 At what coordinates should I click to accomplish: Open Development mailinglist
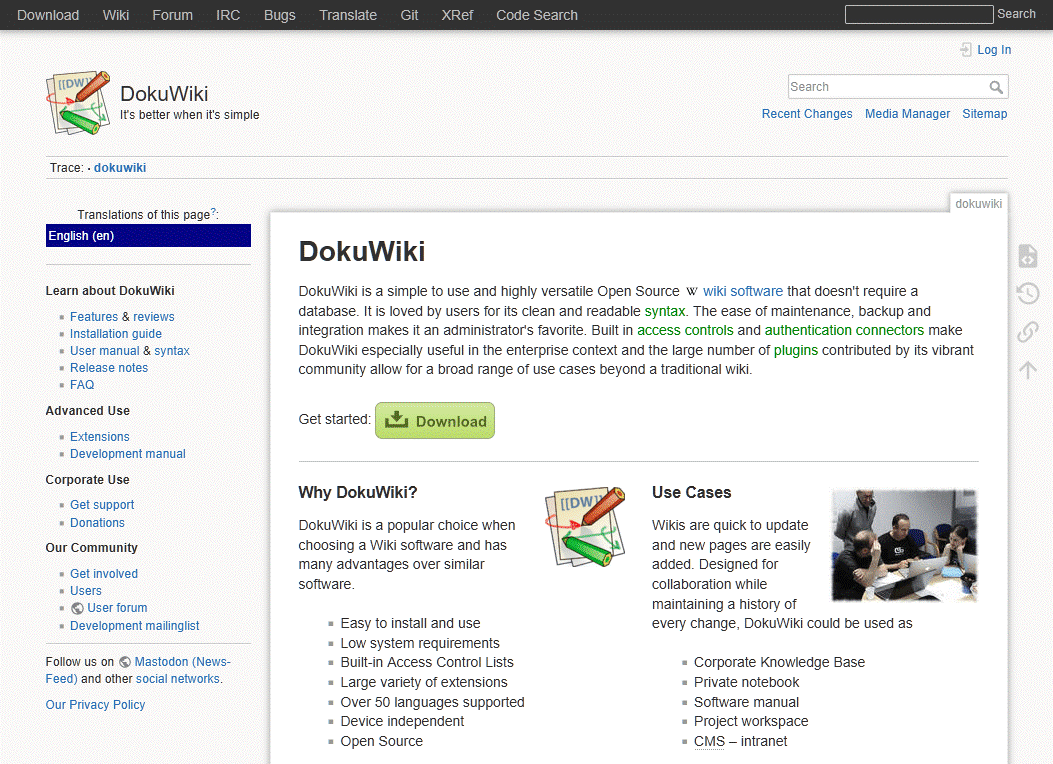pyautogui.click(x=134, y=626)
